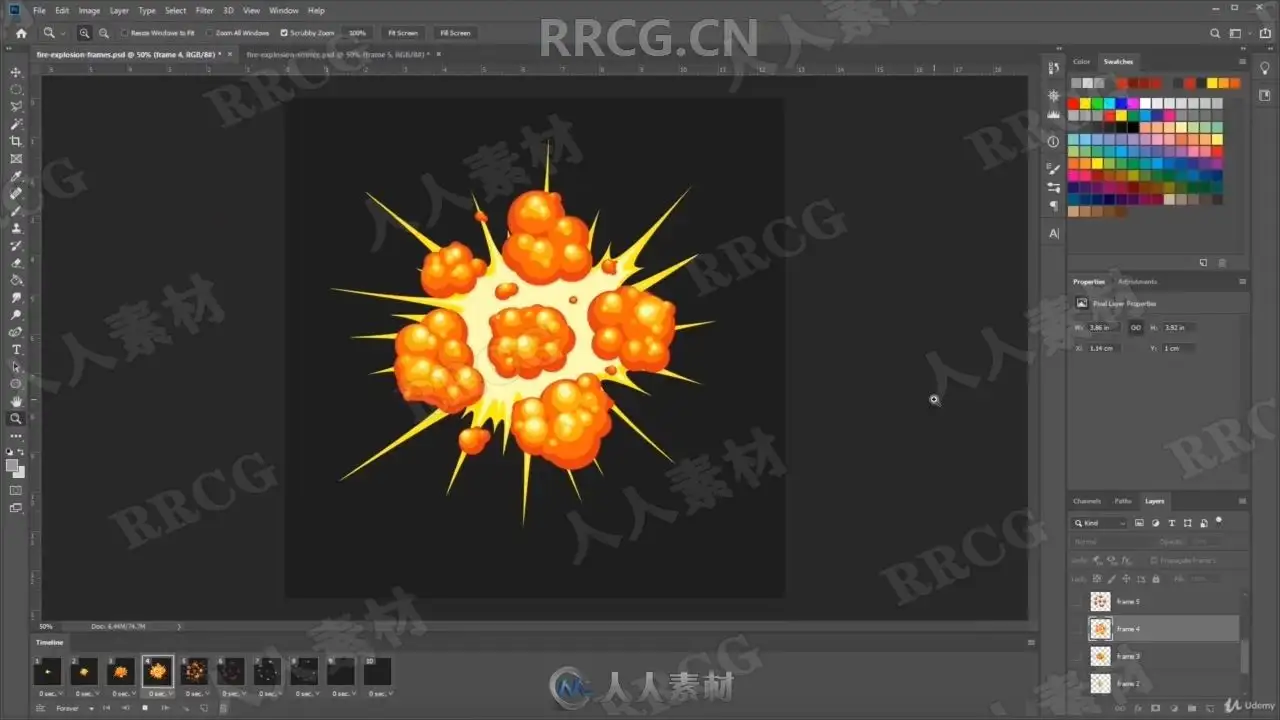Viewport: 1280px width, 720px height.
Task: Select the Magic Wand tool
Action: click(x=16, y=125)
